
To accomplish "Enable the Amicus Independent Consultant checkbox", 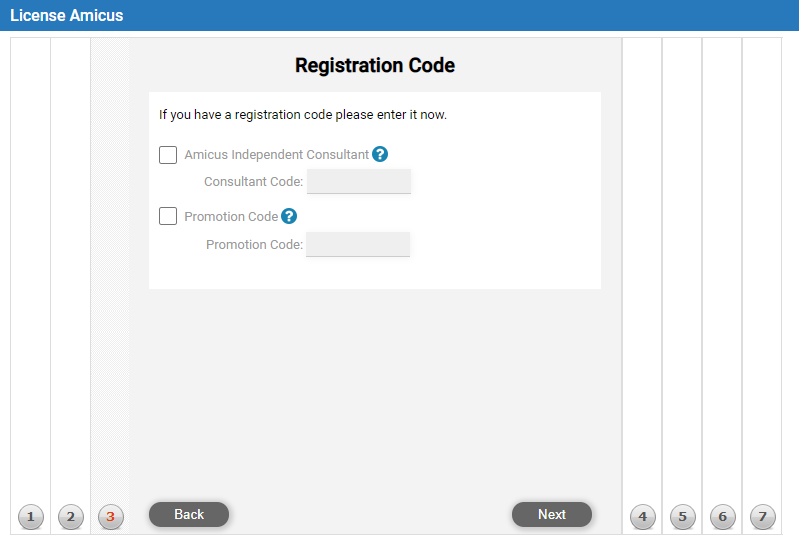I will coord(168,154).
